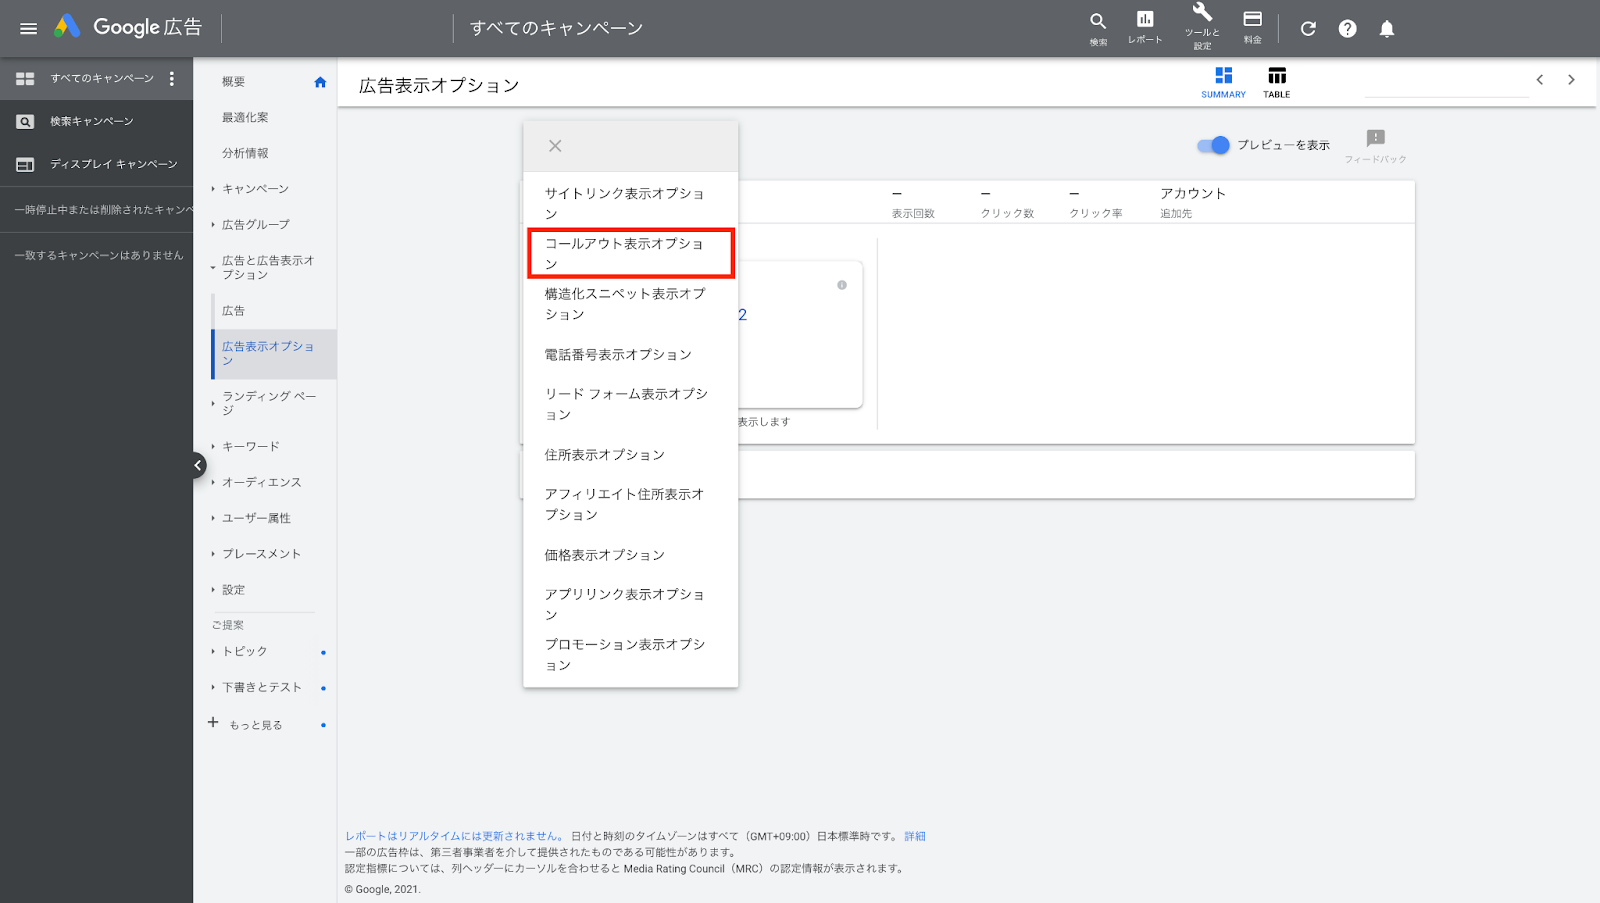The width and height of the screenshot is (1600, 903).
Task: Click the Google Ads logo
Action: (67, 27)
